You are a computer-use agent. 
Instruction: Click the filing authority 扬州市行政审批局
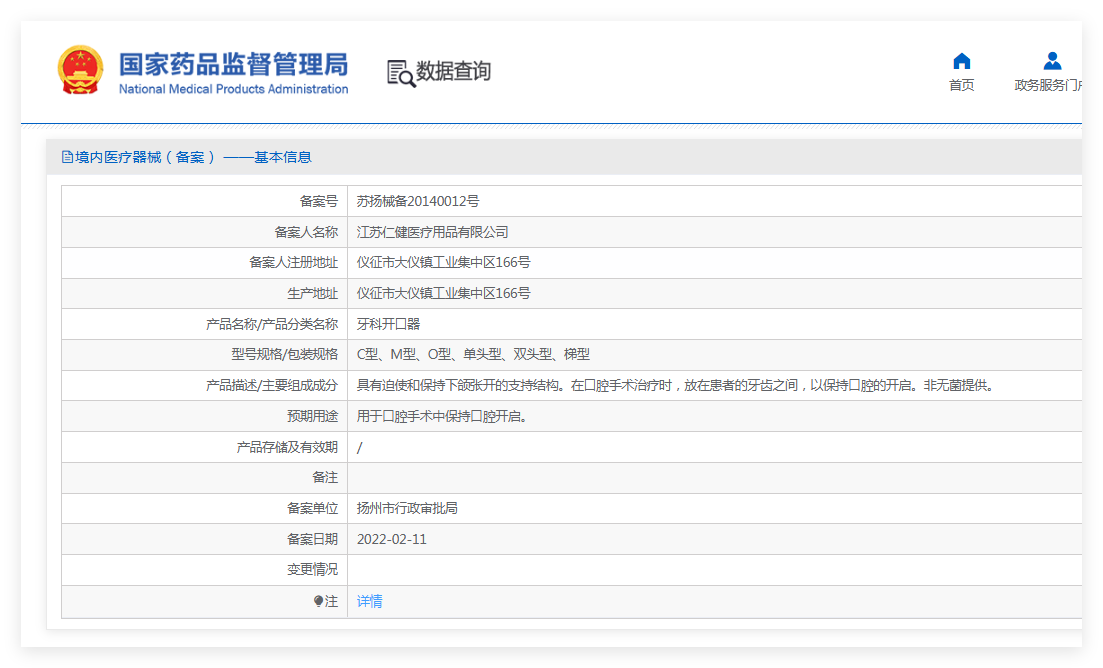click(407, 508)
